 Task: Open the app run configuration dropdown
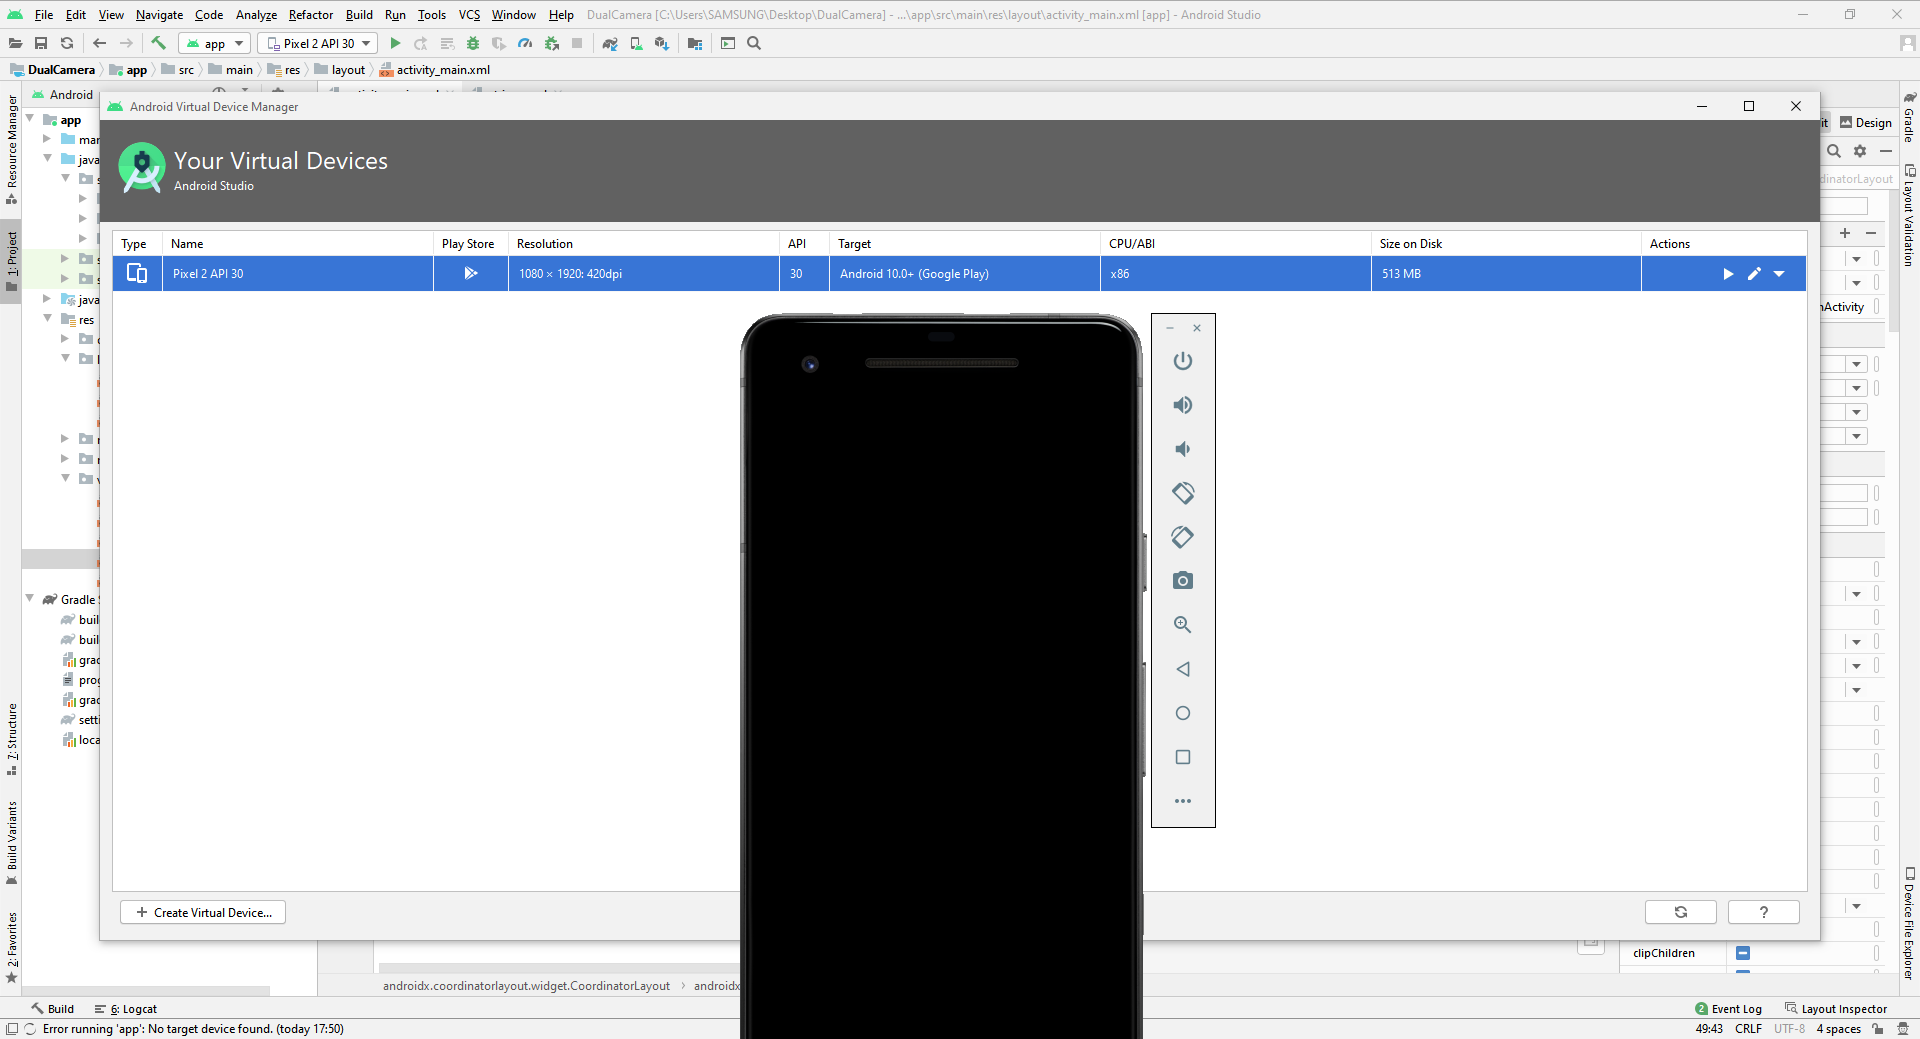(x=214, y=43)
